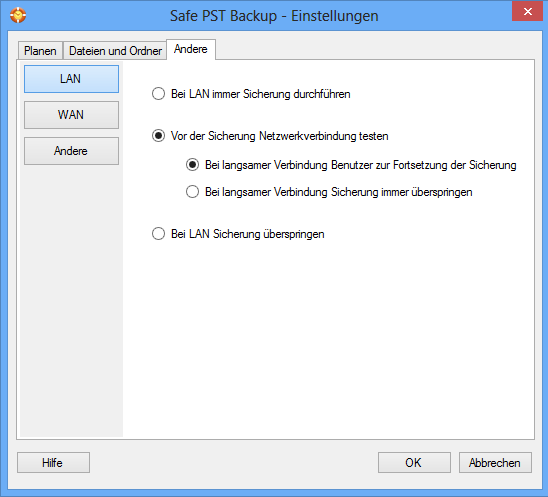The width and height of the screenshot is (548, 497).
Task: Open Hilfe for this dialog
Action: (53, 462)
